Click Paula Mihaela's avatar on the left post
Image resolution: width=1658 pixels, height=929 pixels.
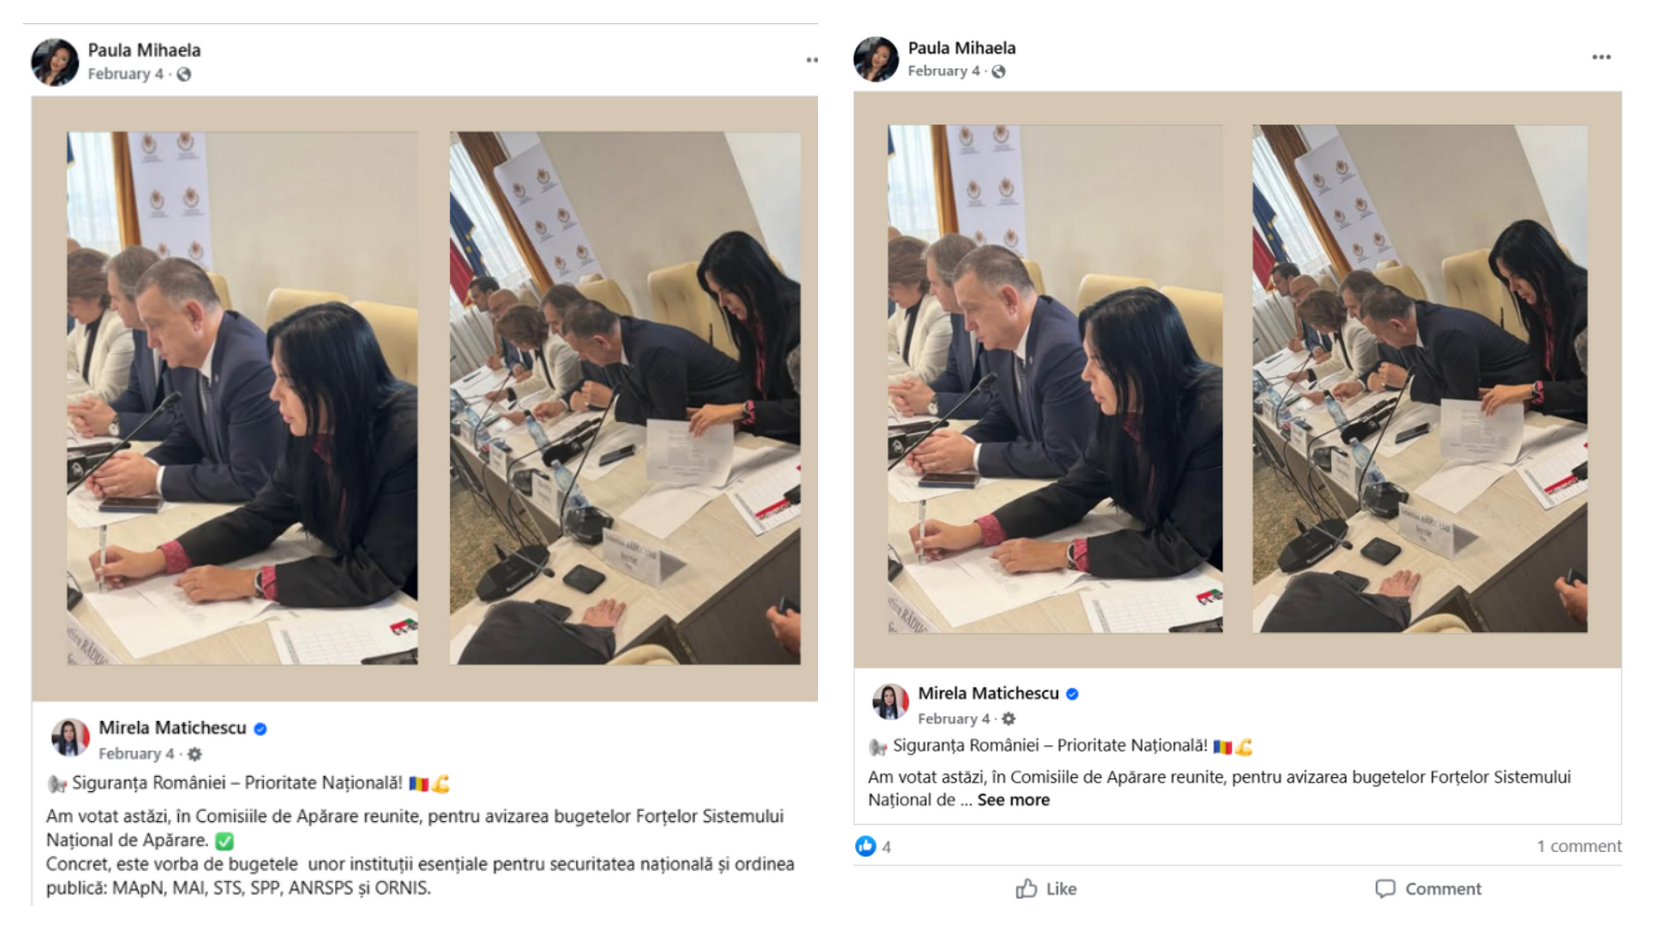pos(55,62)
